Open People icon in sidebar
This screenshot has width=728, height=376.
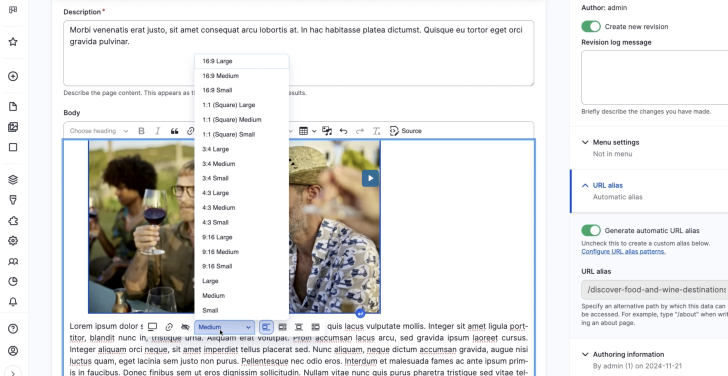coord(13,261)
